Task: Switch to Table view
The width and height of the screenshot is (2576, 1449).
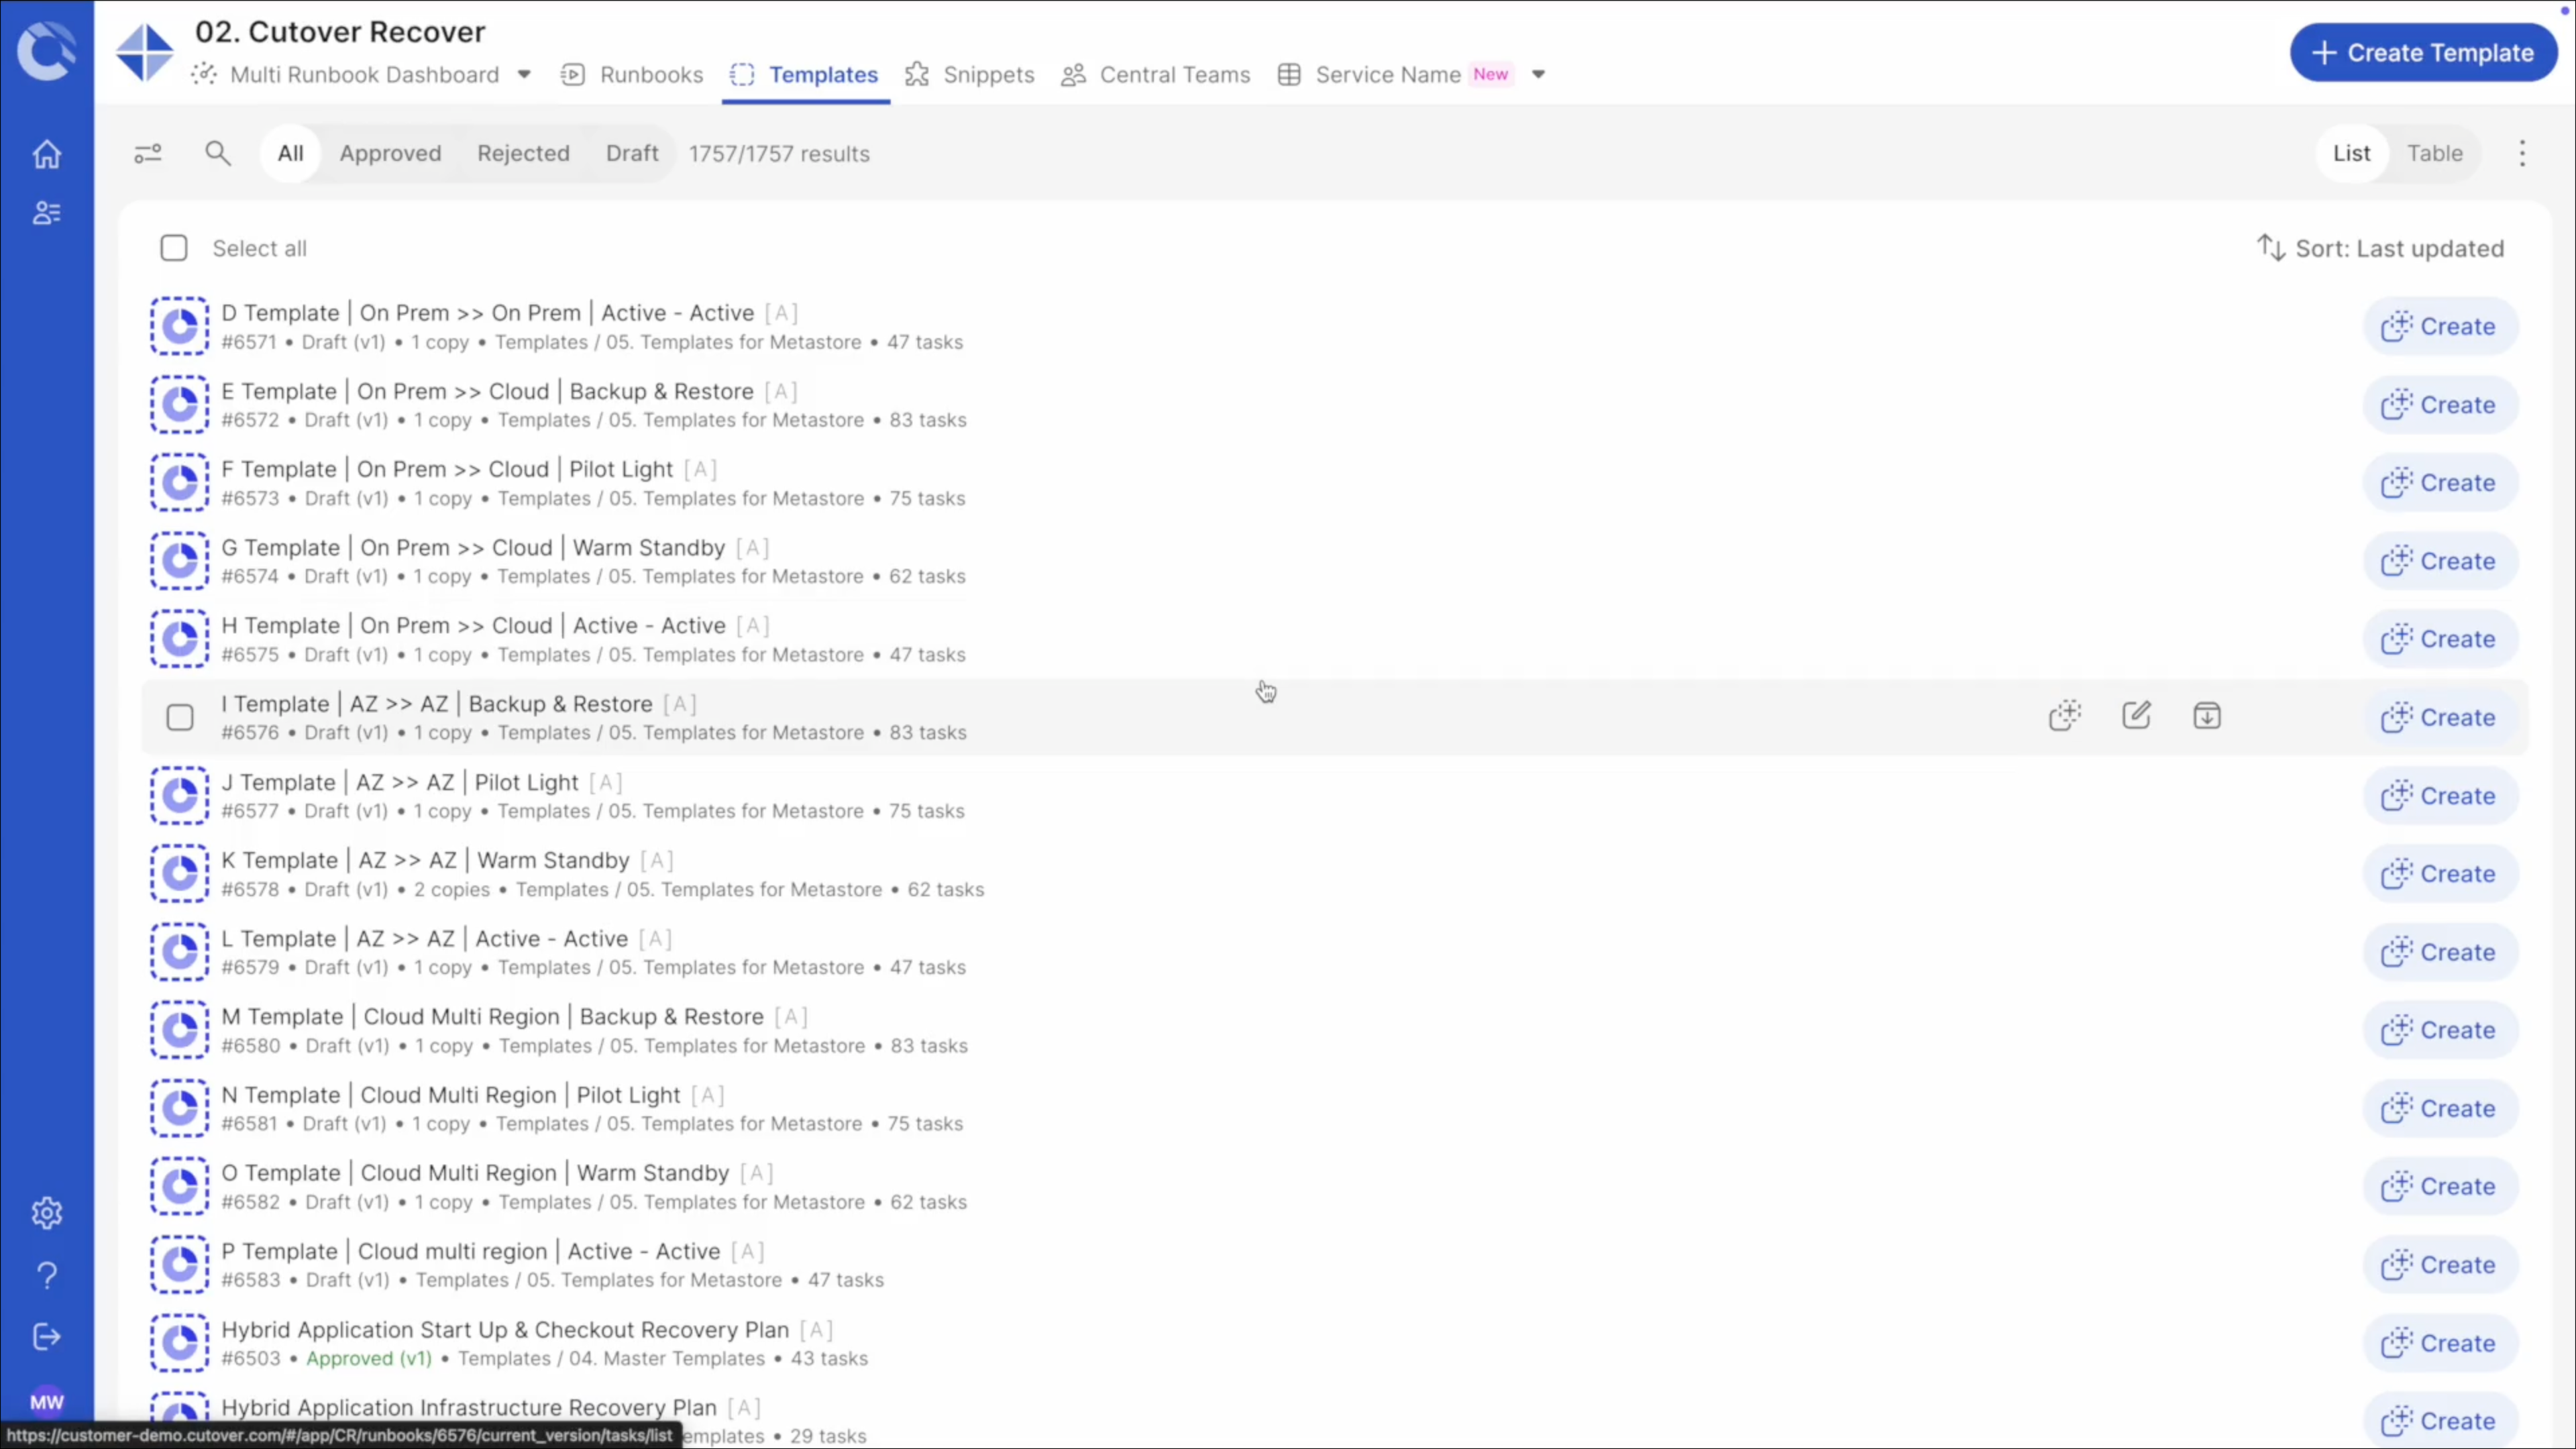Action: [x=2434, y=154]
